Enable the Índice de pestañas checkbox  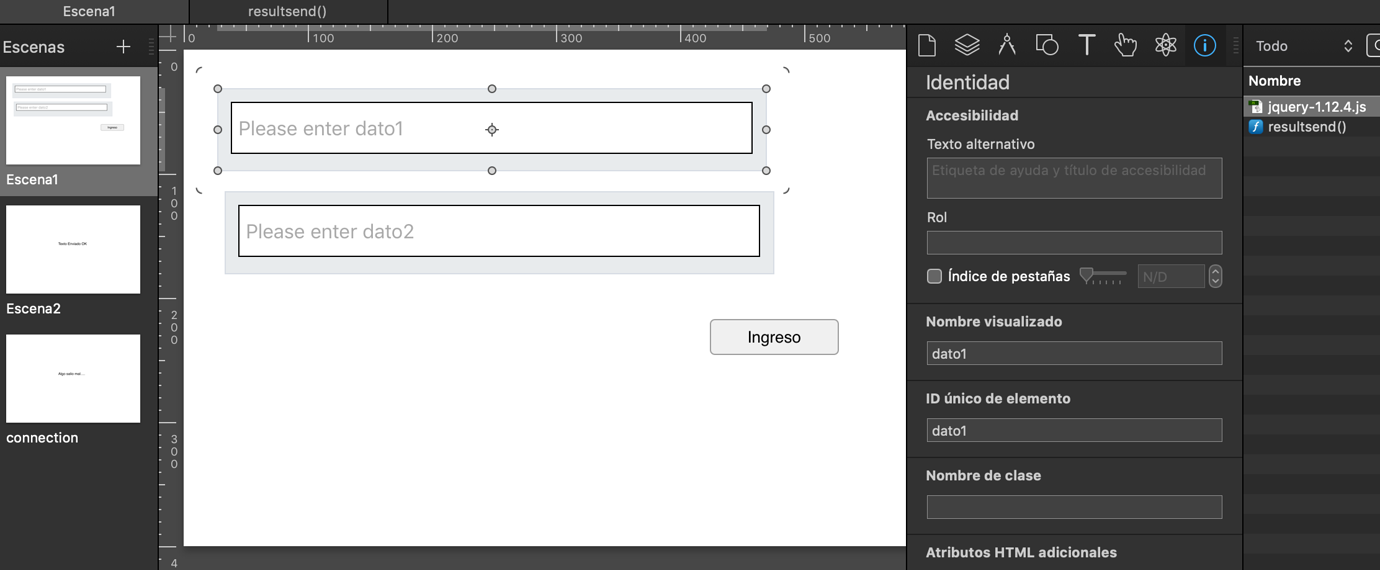point(934,276)
